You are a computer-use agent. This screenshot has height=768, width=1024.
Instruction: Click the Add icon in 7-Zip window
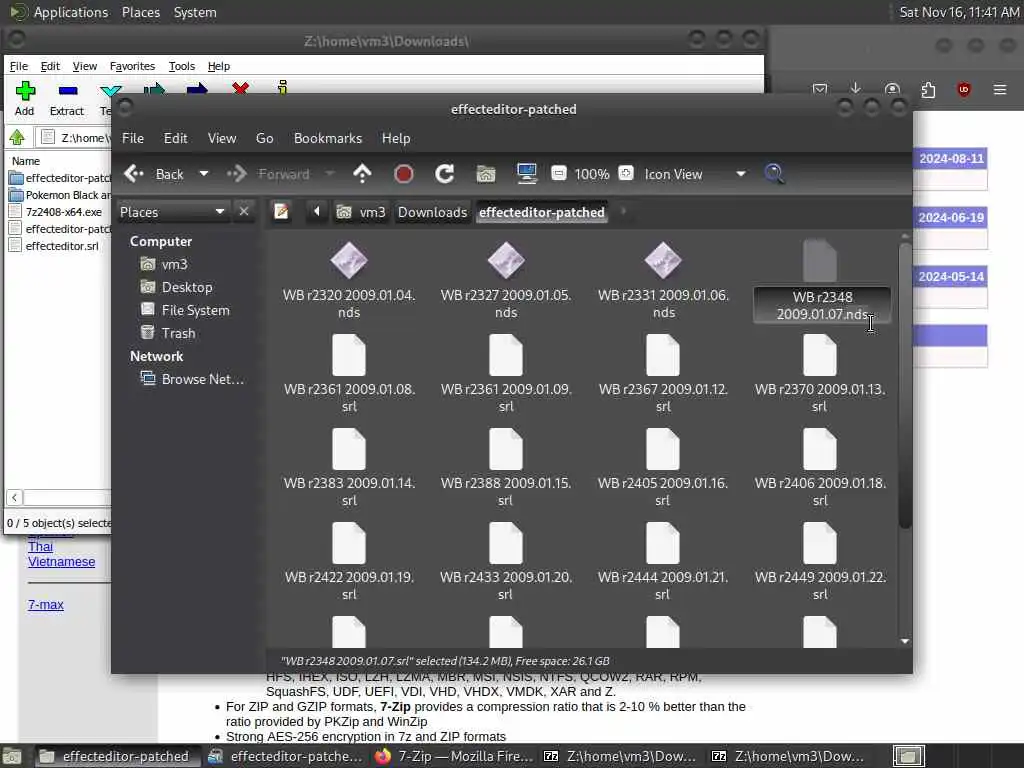(25, 91)
